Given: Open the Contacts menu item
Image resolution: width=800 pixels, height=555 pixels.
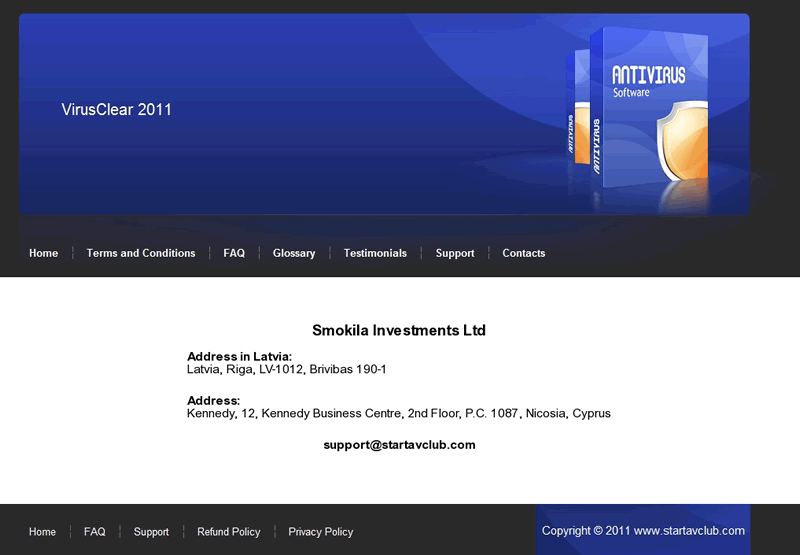Looking at the screenshot, I should pyautogui.click(x=524, y=253).
